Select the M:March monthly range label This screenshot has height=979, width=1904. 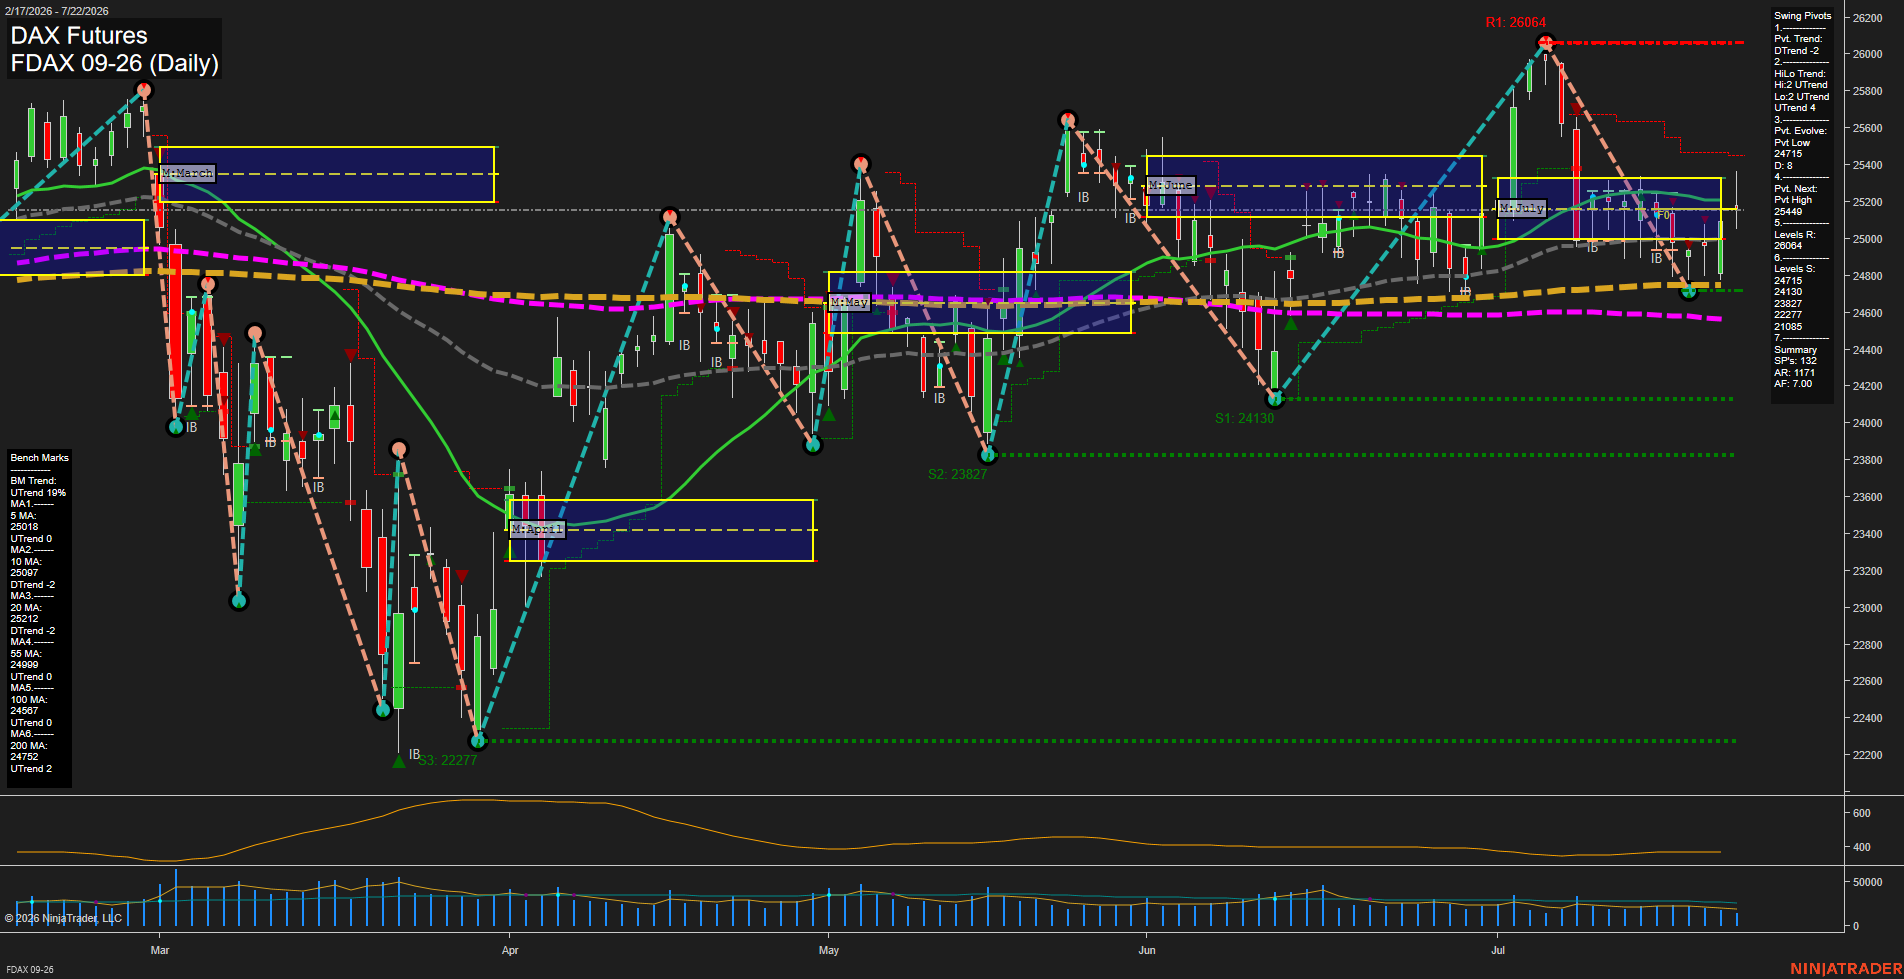click(x=188, y=173)
